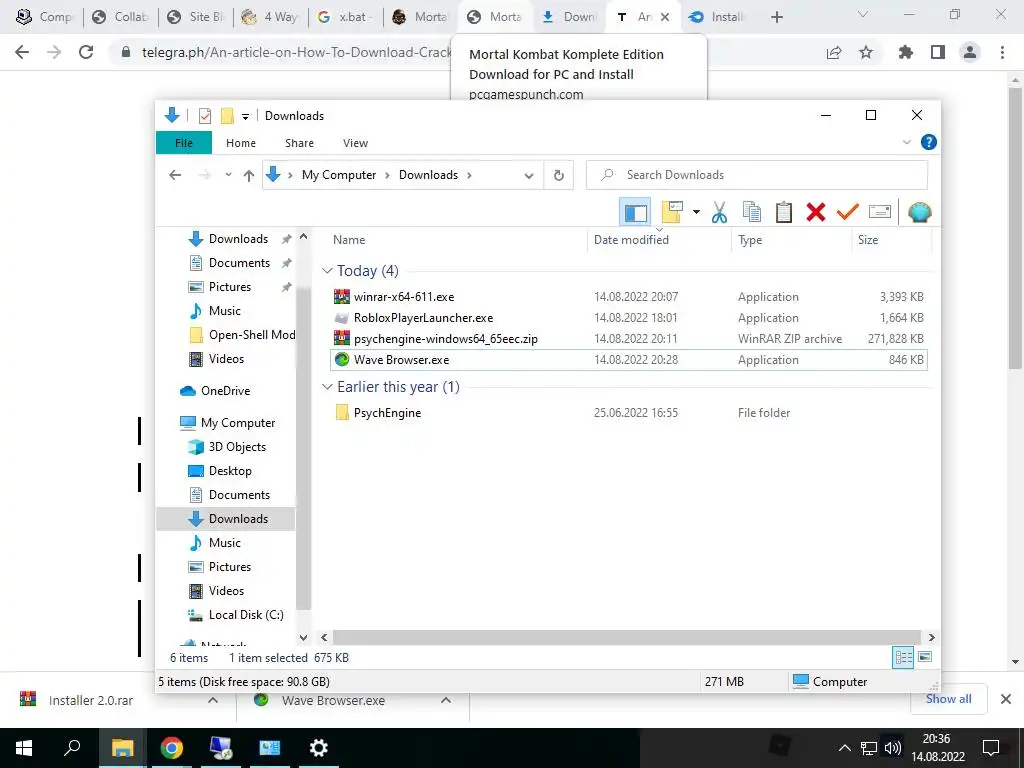
Task: Click Explorer back navigation arrow
Action: 175,175
